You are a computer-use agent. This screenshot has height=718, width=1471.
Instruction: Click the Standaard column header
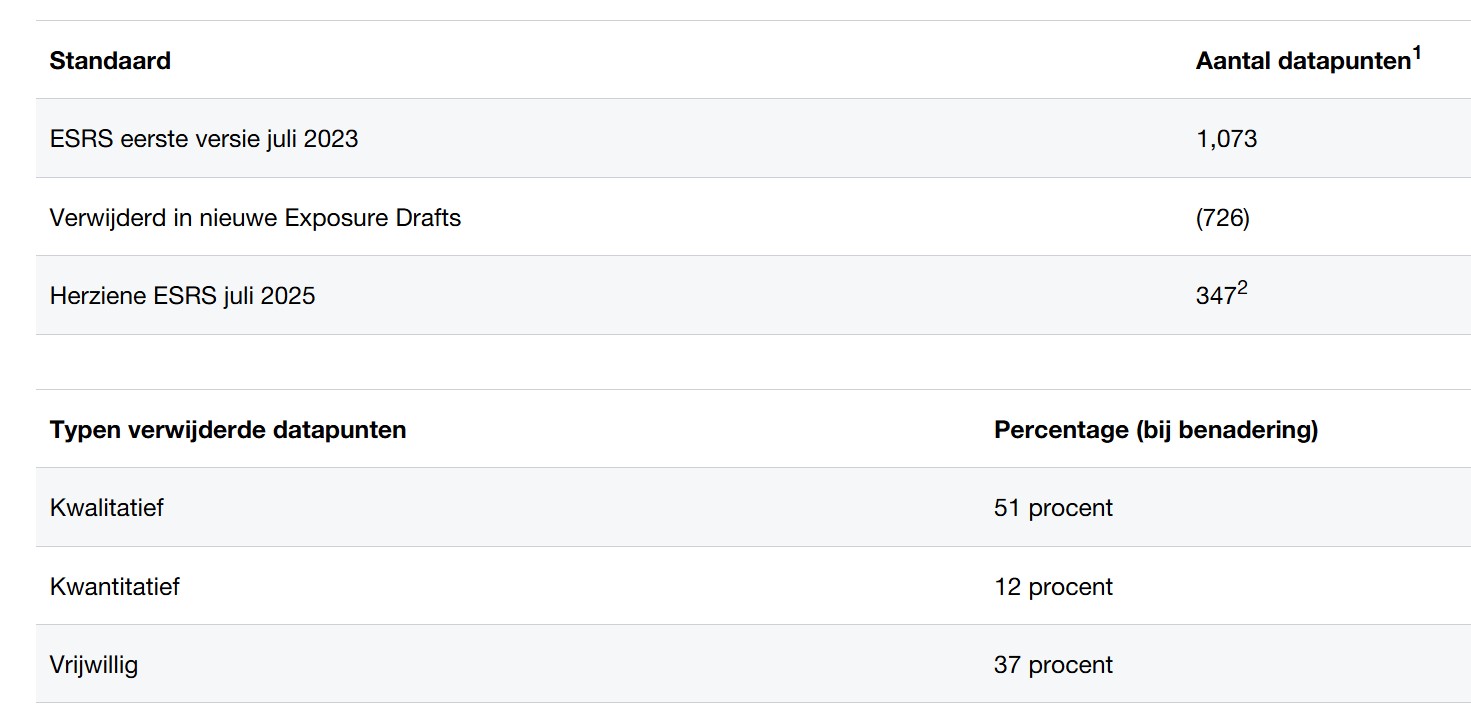tap(110, 61)
